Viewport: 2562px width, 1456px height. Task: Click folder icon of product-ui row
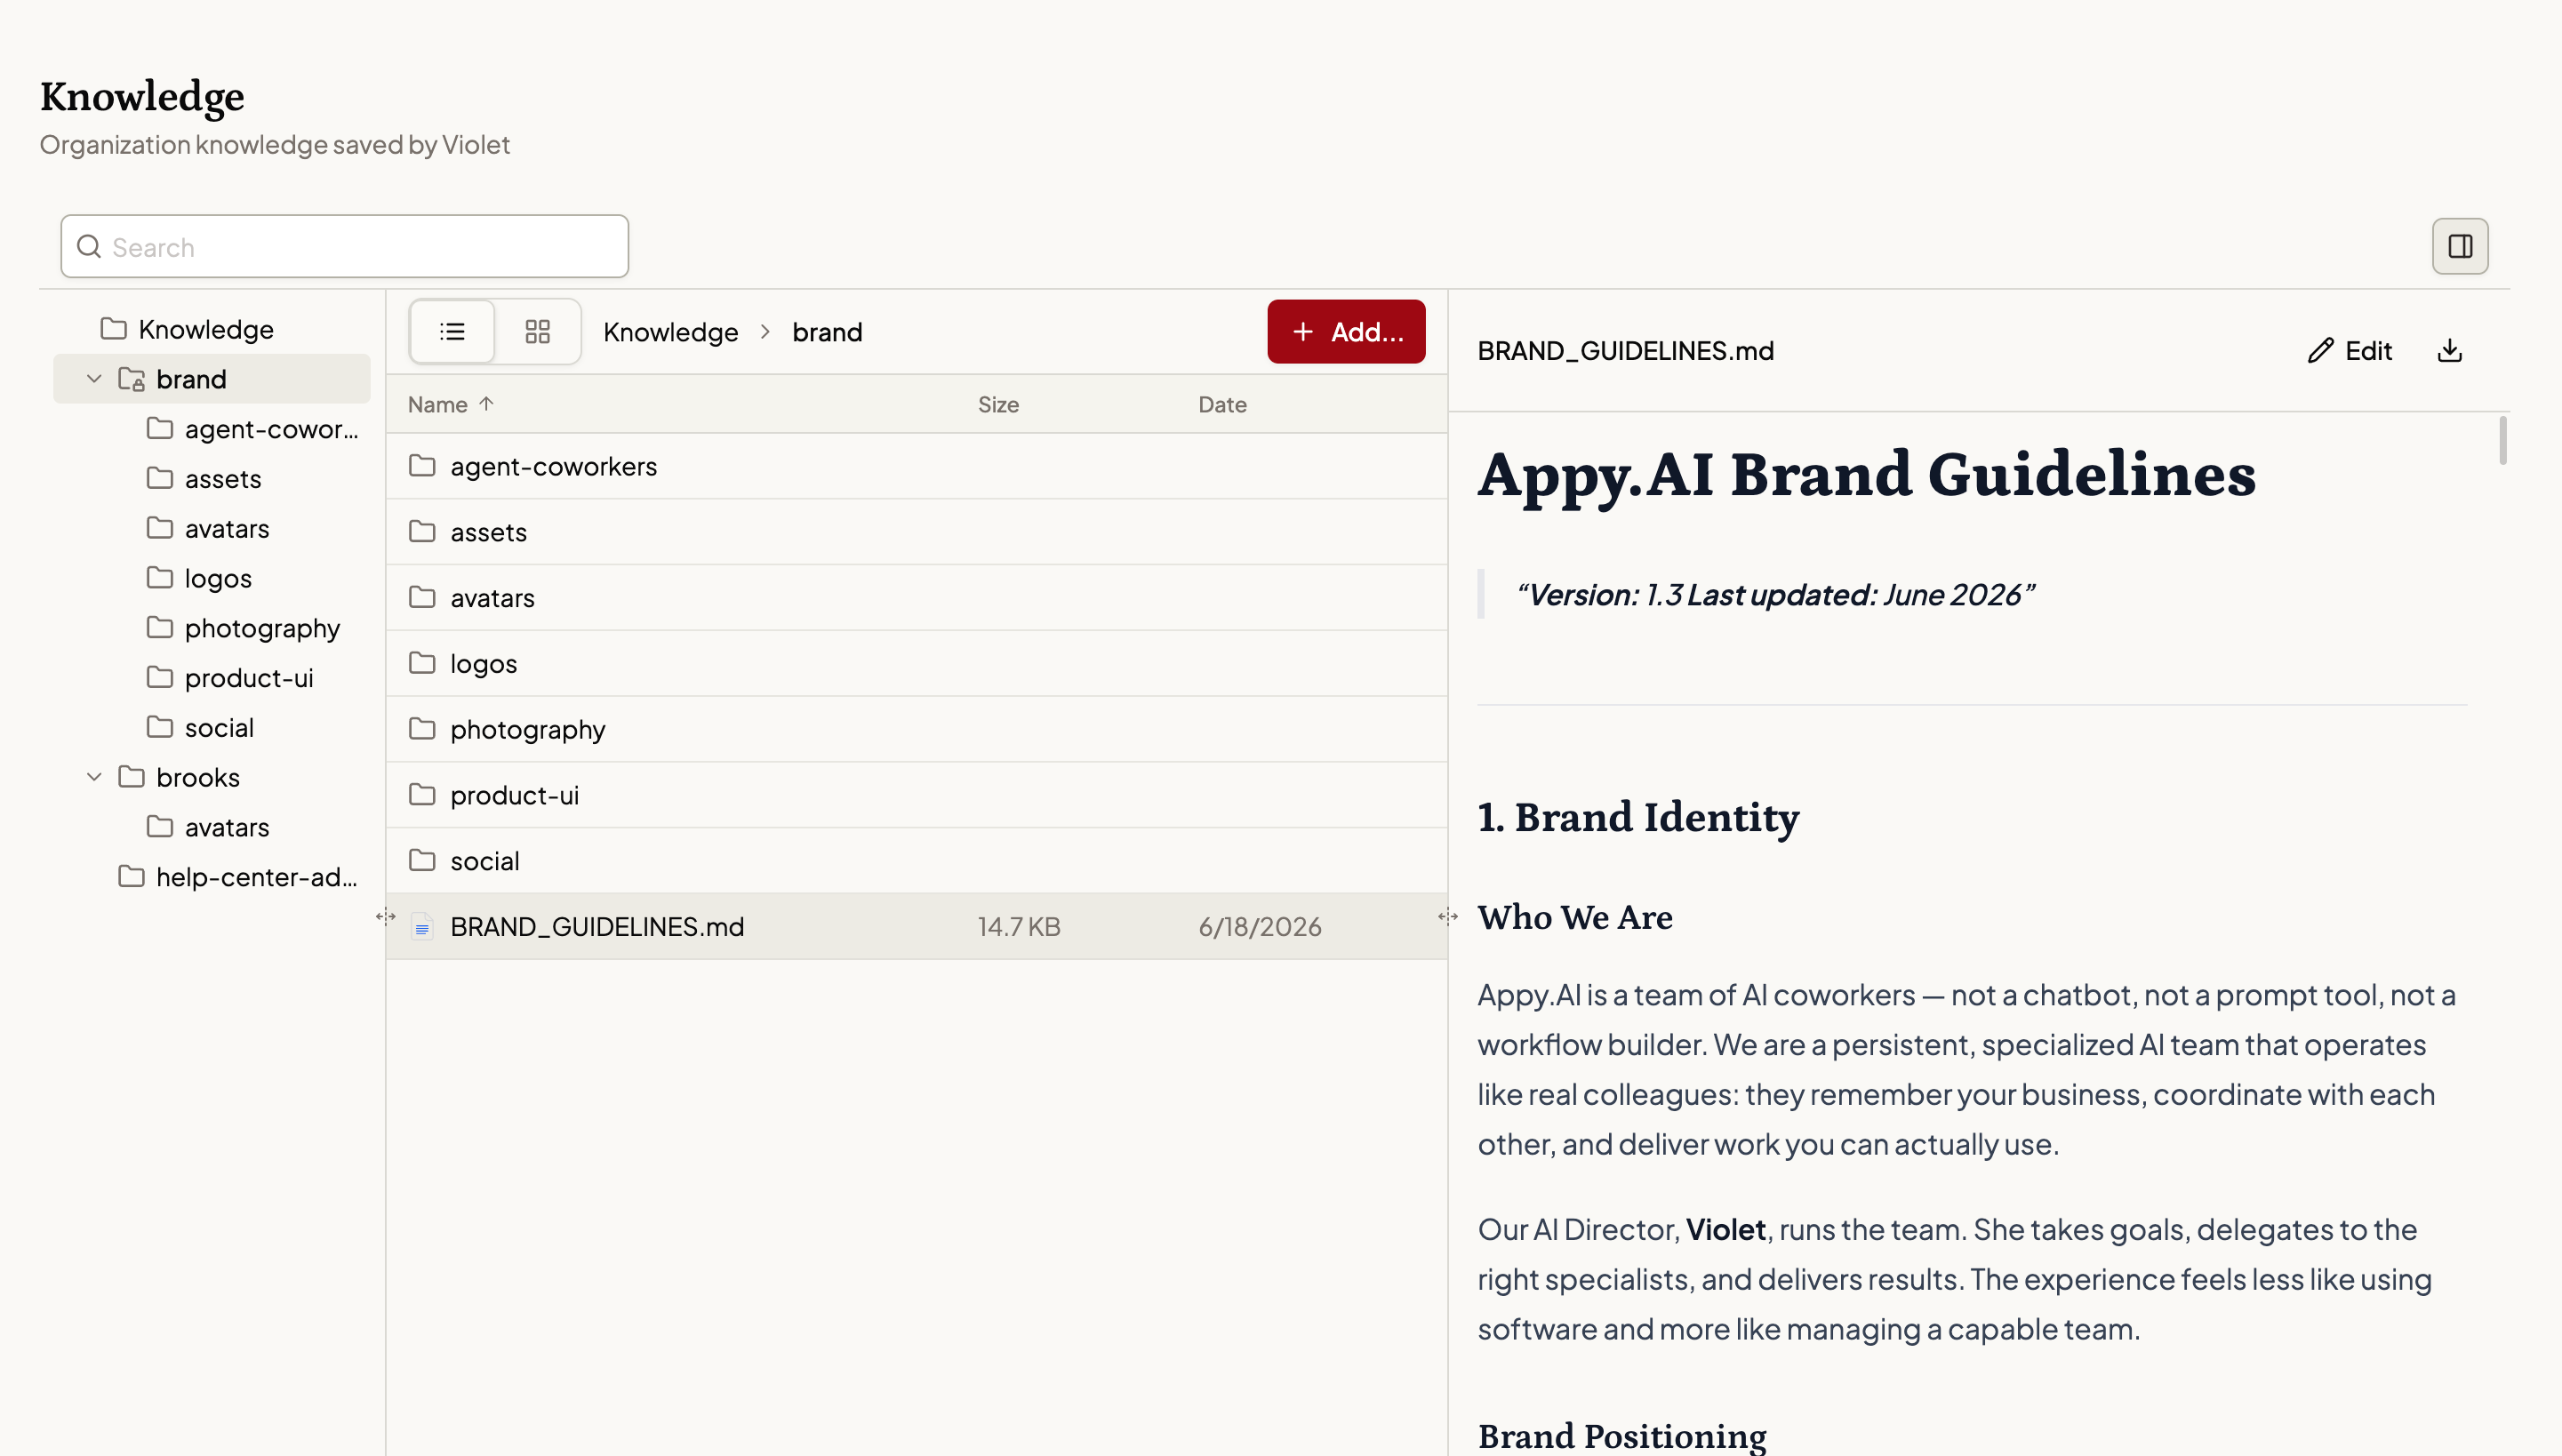422,794
